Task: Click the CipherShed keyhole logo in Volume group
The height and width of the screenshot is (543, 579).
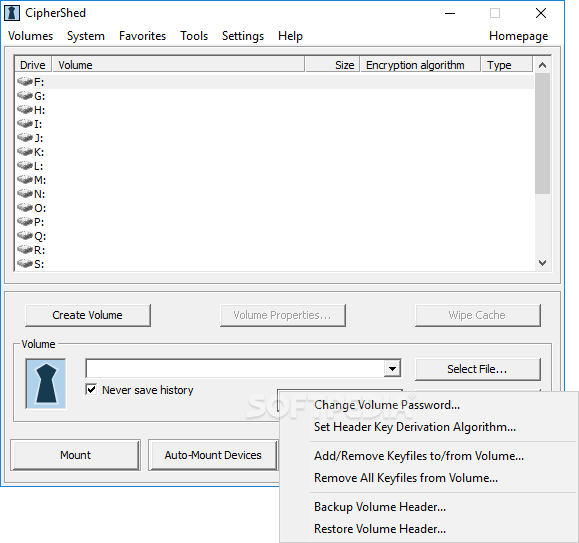Action: tap(46, 384)
